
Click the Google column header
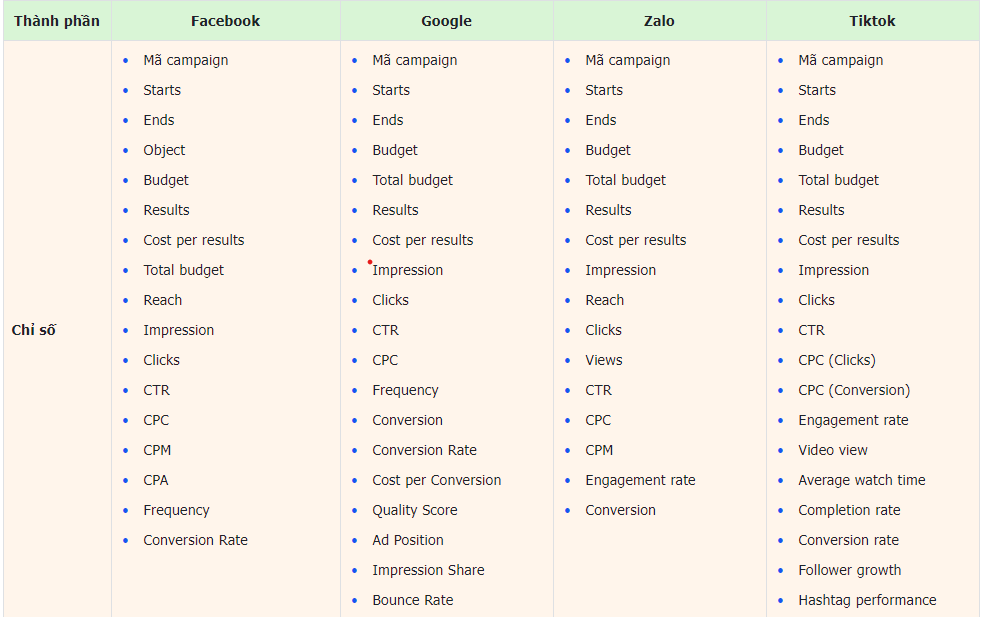(x=447, y=21)
